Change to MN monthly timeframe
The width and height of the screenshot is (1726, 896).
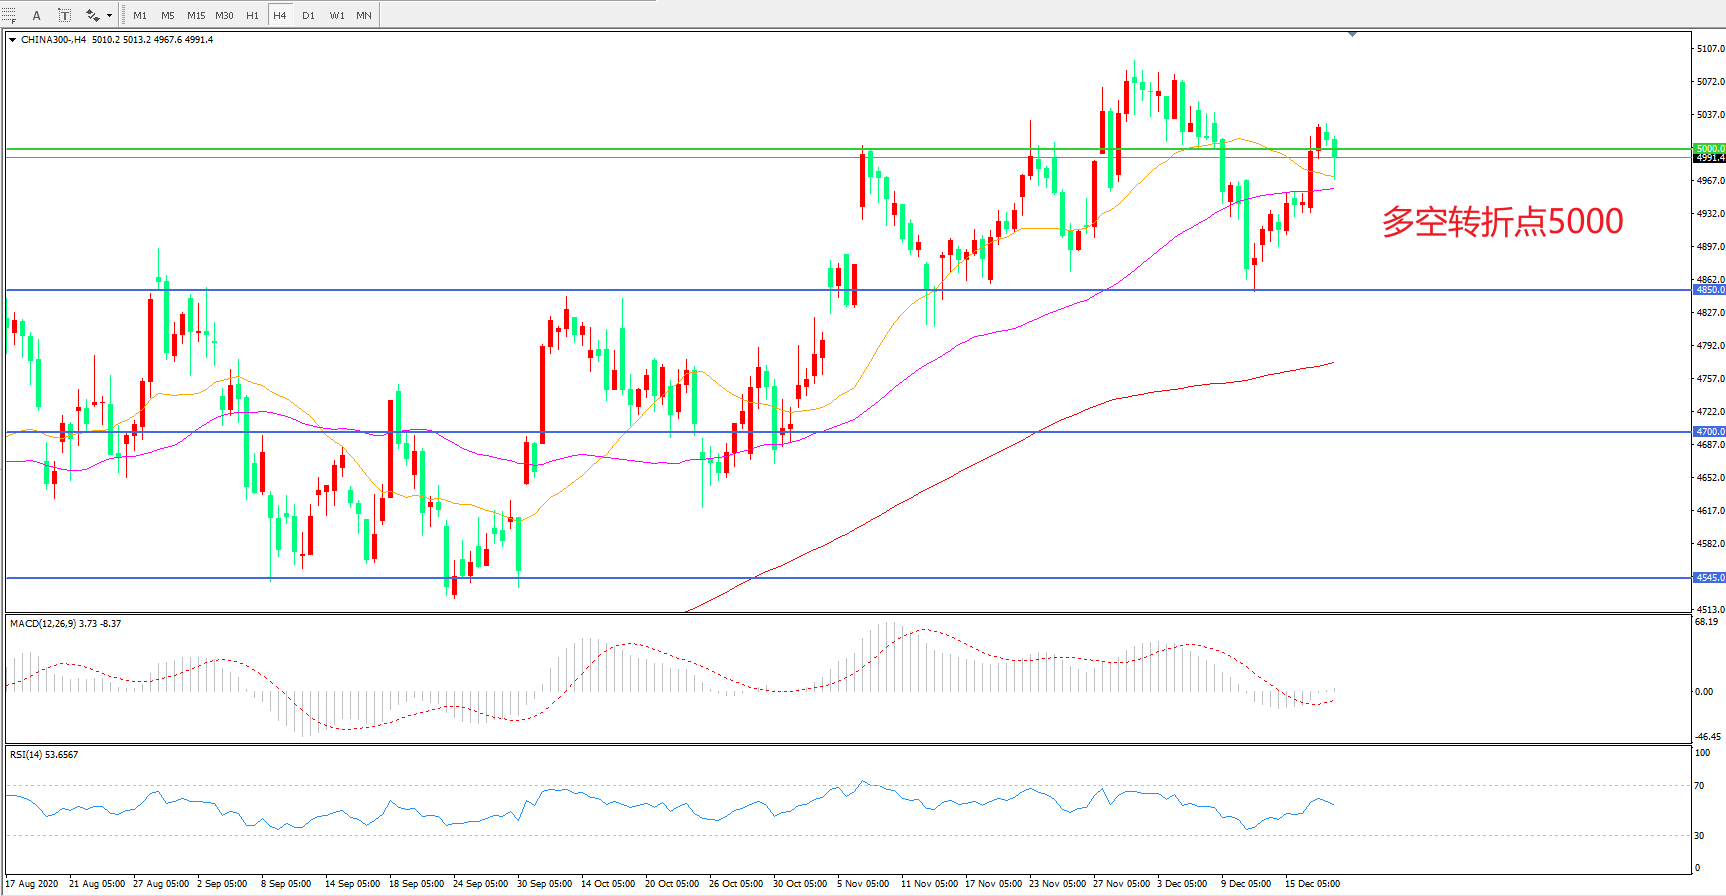click(364, 15)
